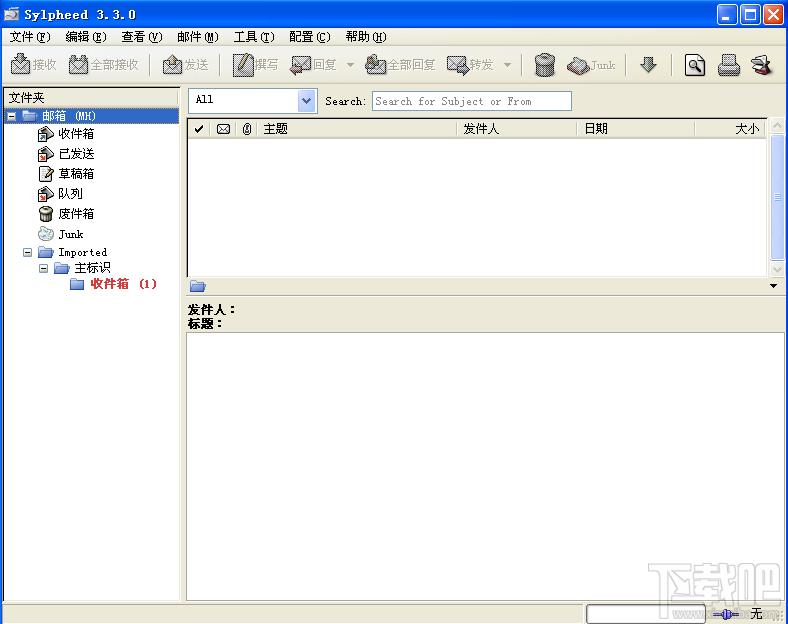
Task: Click the 文件夹 folder pane header
Action: [91, 97]
